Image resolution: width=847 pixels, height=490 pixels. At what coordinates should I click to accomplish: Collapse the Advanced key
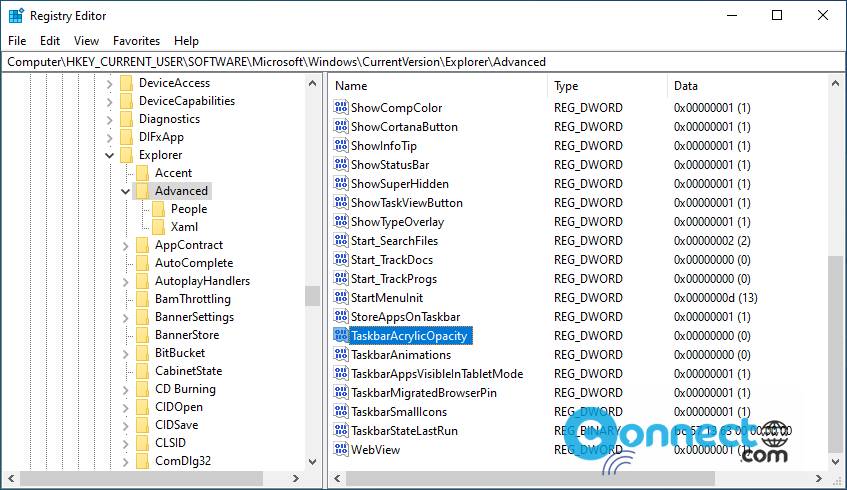pos(125,191)
